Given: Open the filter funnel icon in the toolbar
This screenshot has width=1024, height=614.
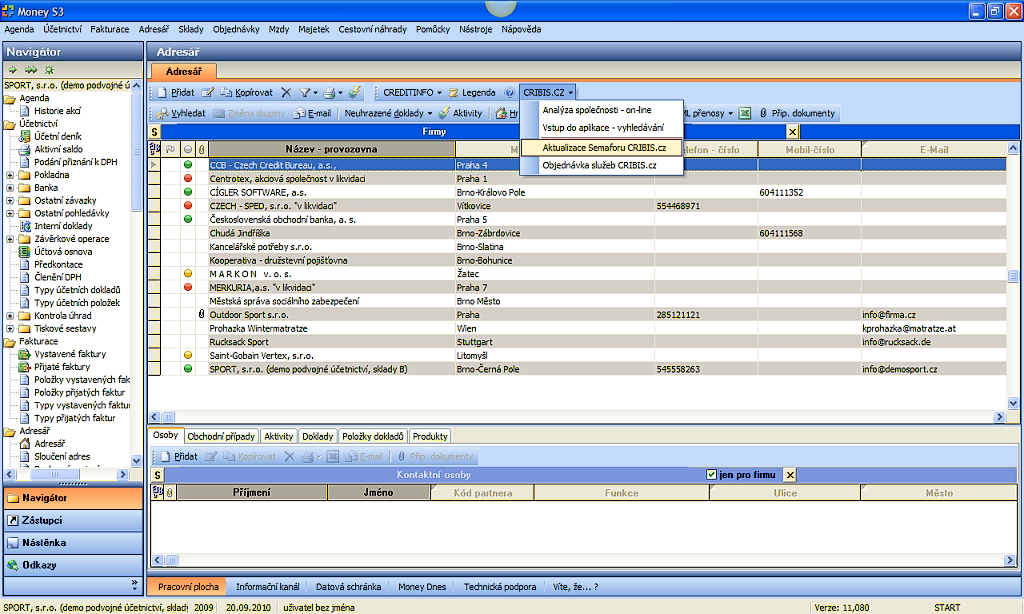Looking at the screenshot, I should (x=304, y=92).
